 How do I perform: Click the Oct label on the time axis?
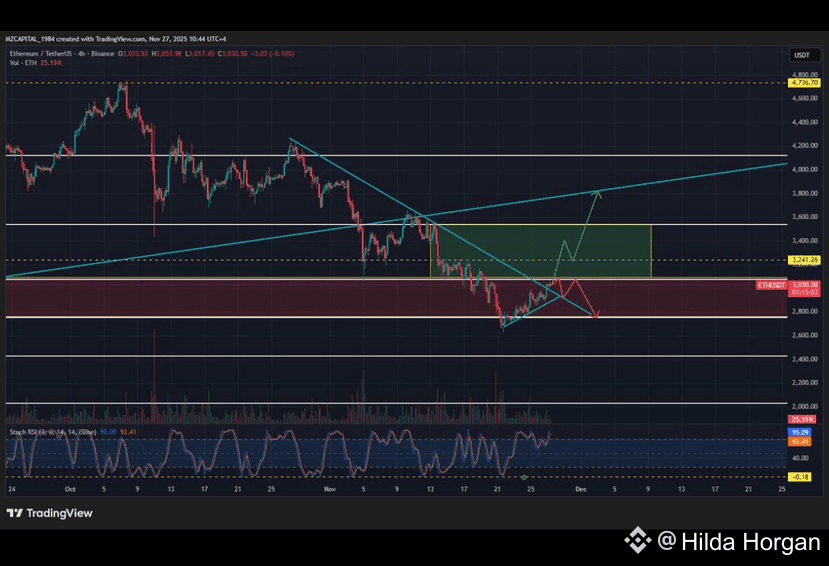click(x=70, y=489)
